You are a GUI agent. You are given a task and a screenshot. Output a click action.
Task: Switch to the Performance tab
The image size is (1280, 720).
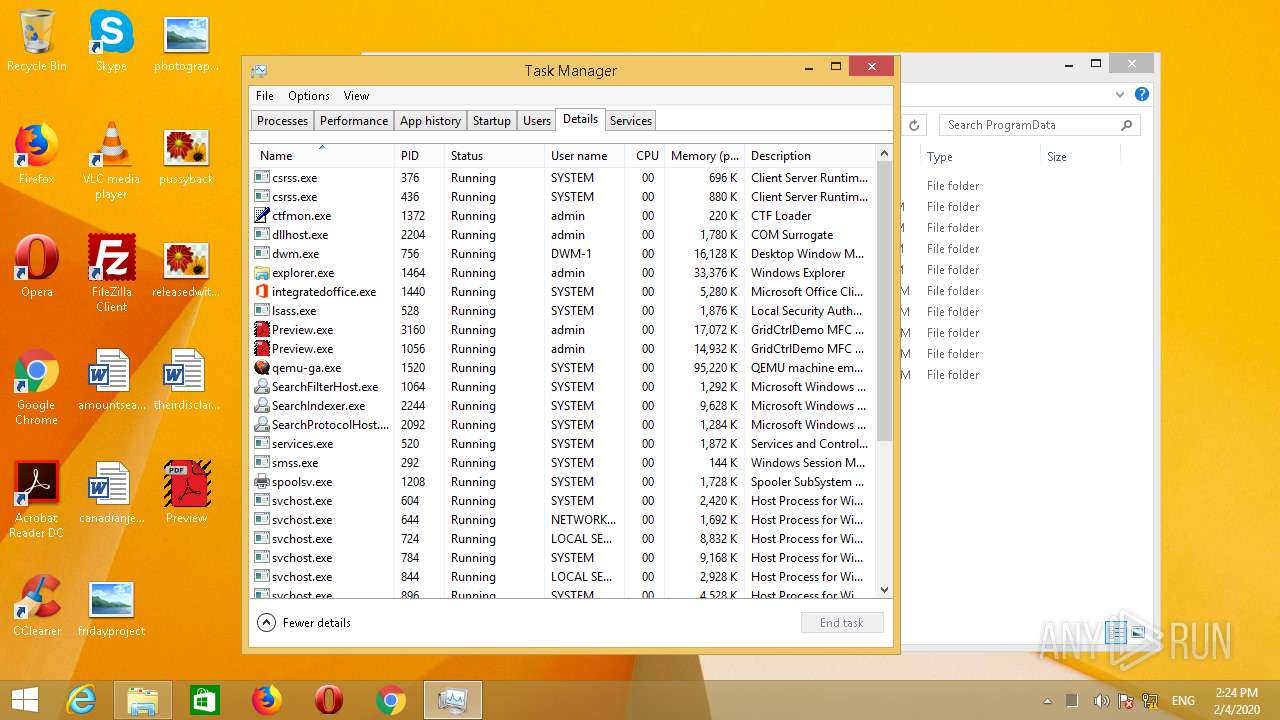[353, 120]
